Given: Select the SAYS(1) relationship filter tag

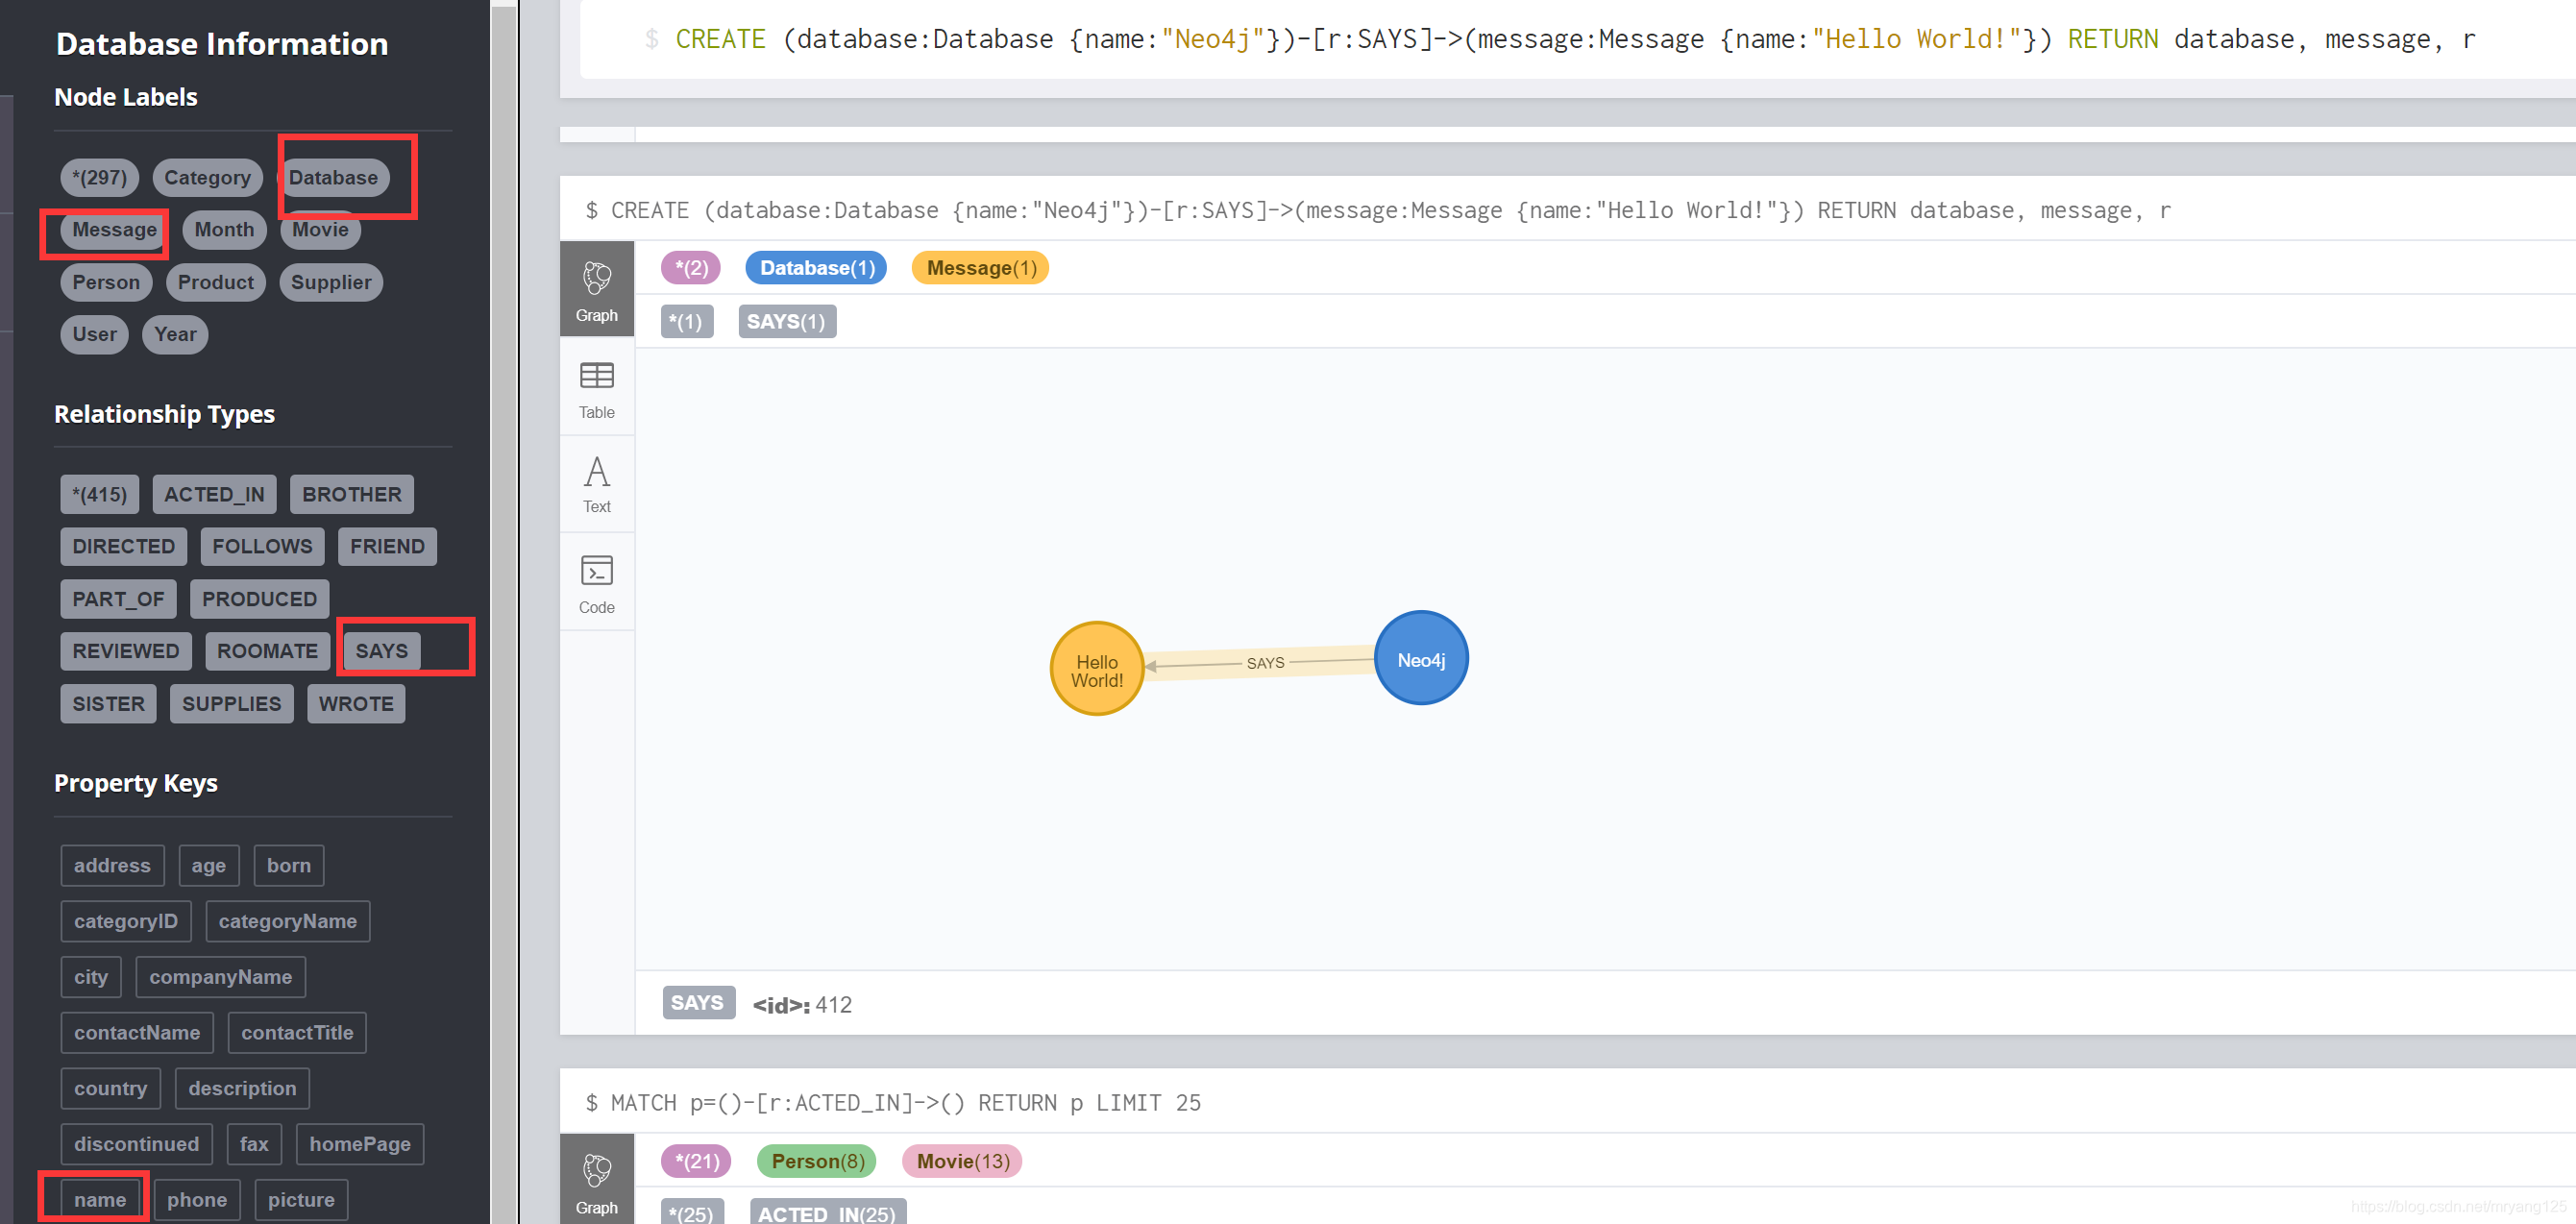Looking at the screenshot, I should (x=786, y=321).
